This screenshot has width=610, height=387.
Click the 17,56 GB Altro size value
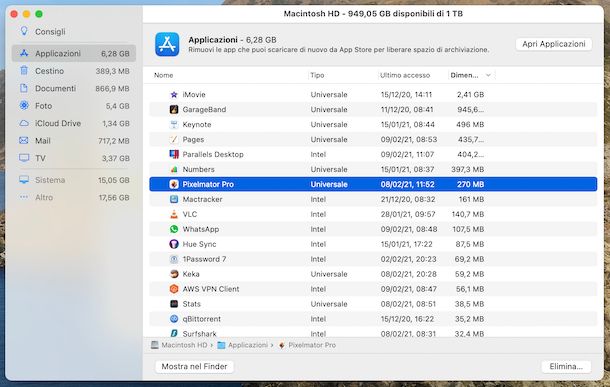114,198
